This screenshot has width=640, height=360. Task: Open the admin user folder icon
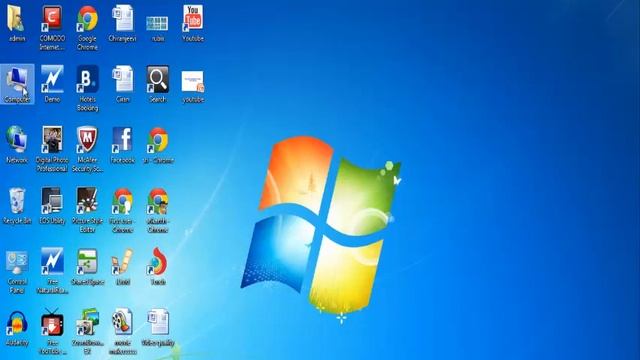click(17, 19)
